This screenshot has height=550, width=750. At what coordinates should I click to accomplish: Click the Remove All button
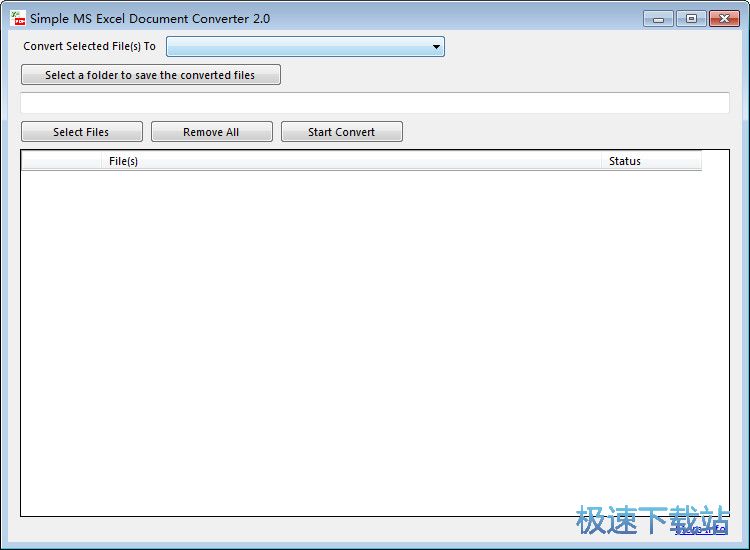point(211,132)
